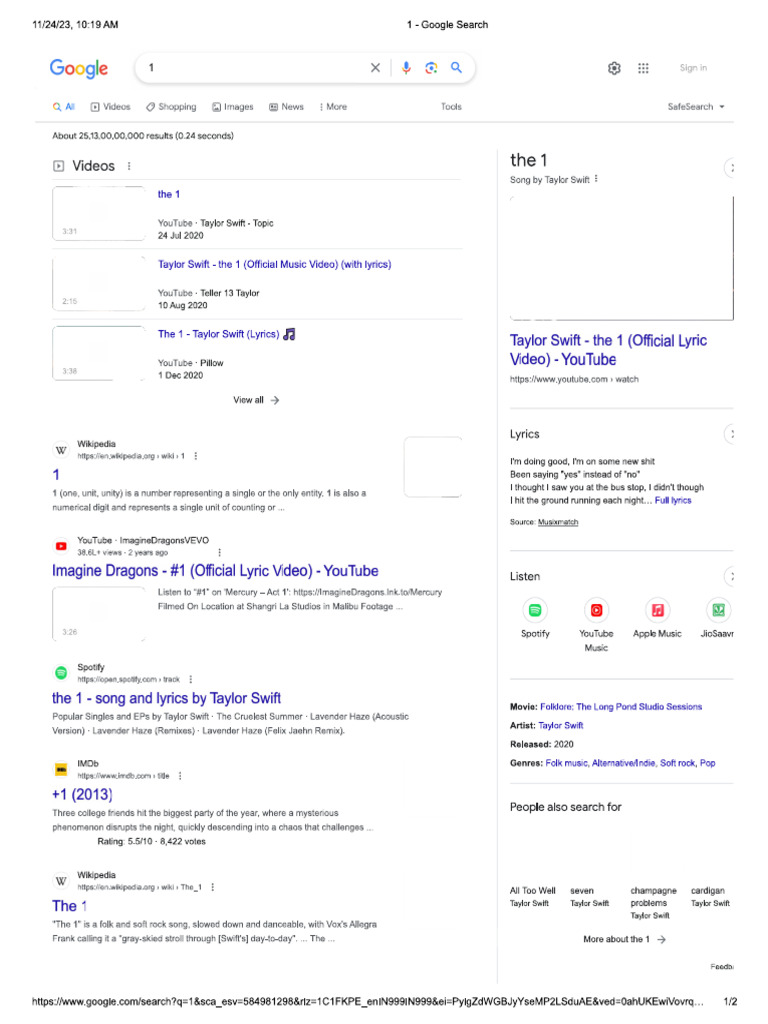
Task: Select 'All Too Well' related search
Action: point(533,896)
